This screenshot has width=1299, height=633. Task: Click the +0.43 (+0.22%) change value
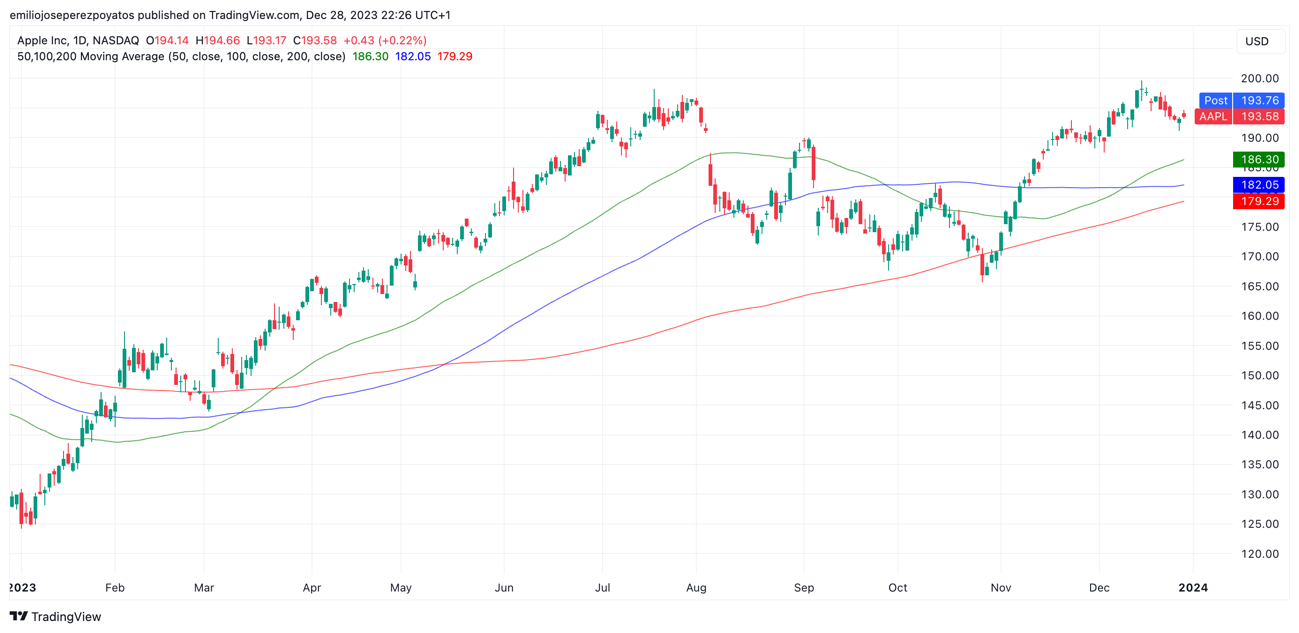[385, 41]
